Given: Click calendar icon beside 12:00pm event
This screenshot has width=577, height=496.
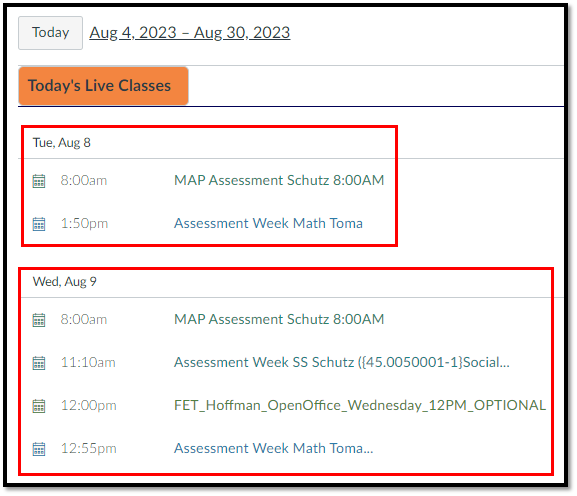Looking at the screenshot, I should [x=39, y=406].
